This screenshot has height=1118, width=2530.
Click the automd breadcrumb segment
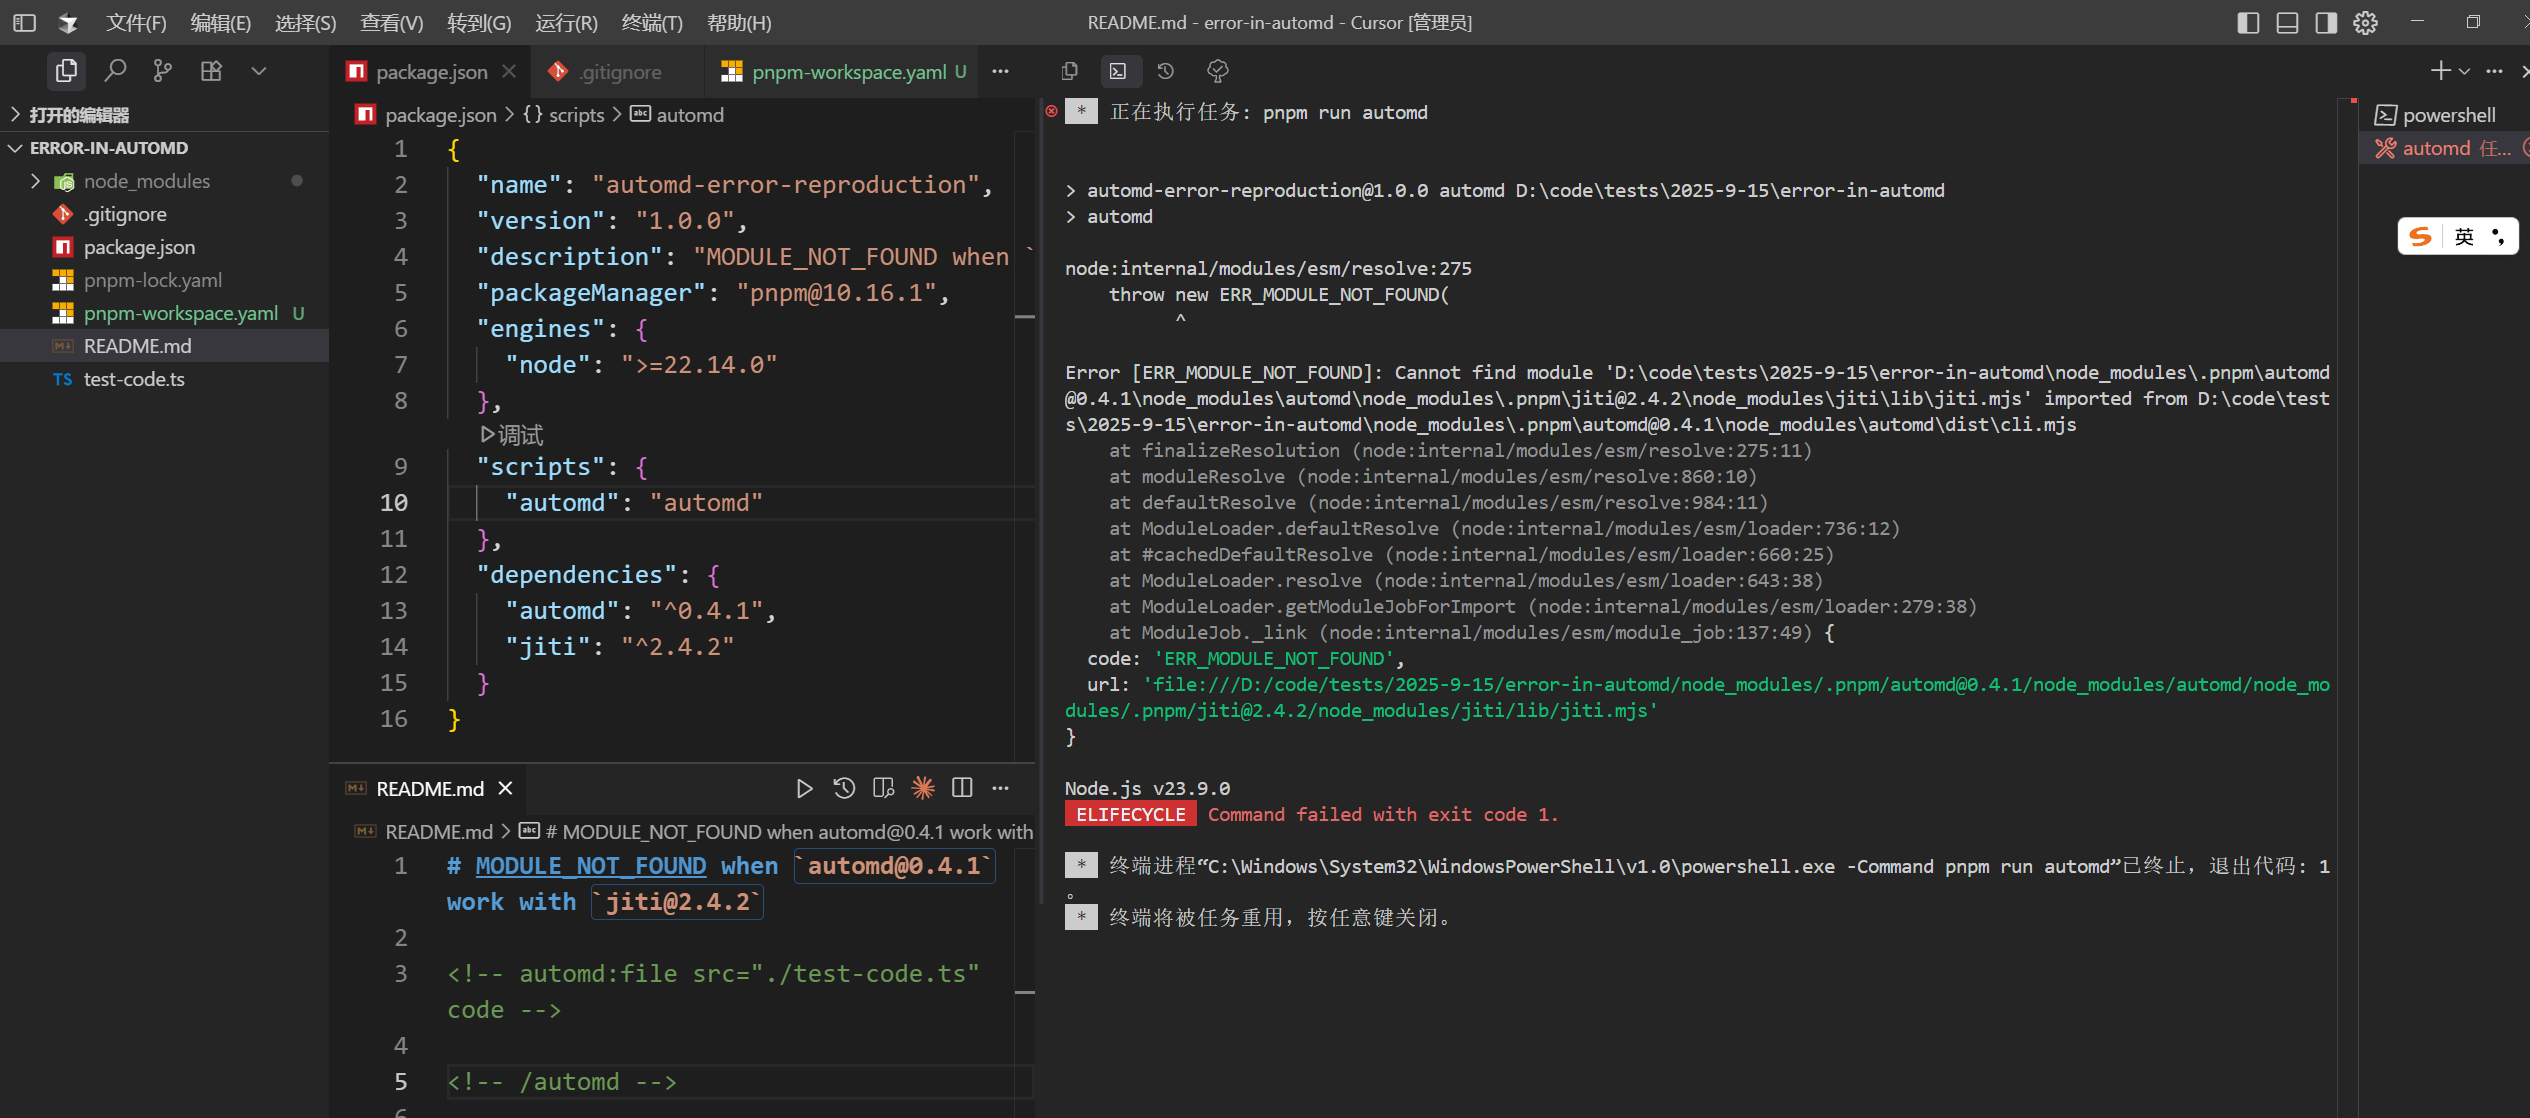(678, 114)
